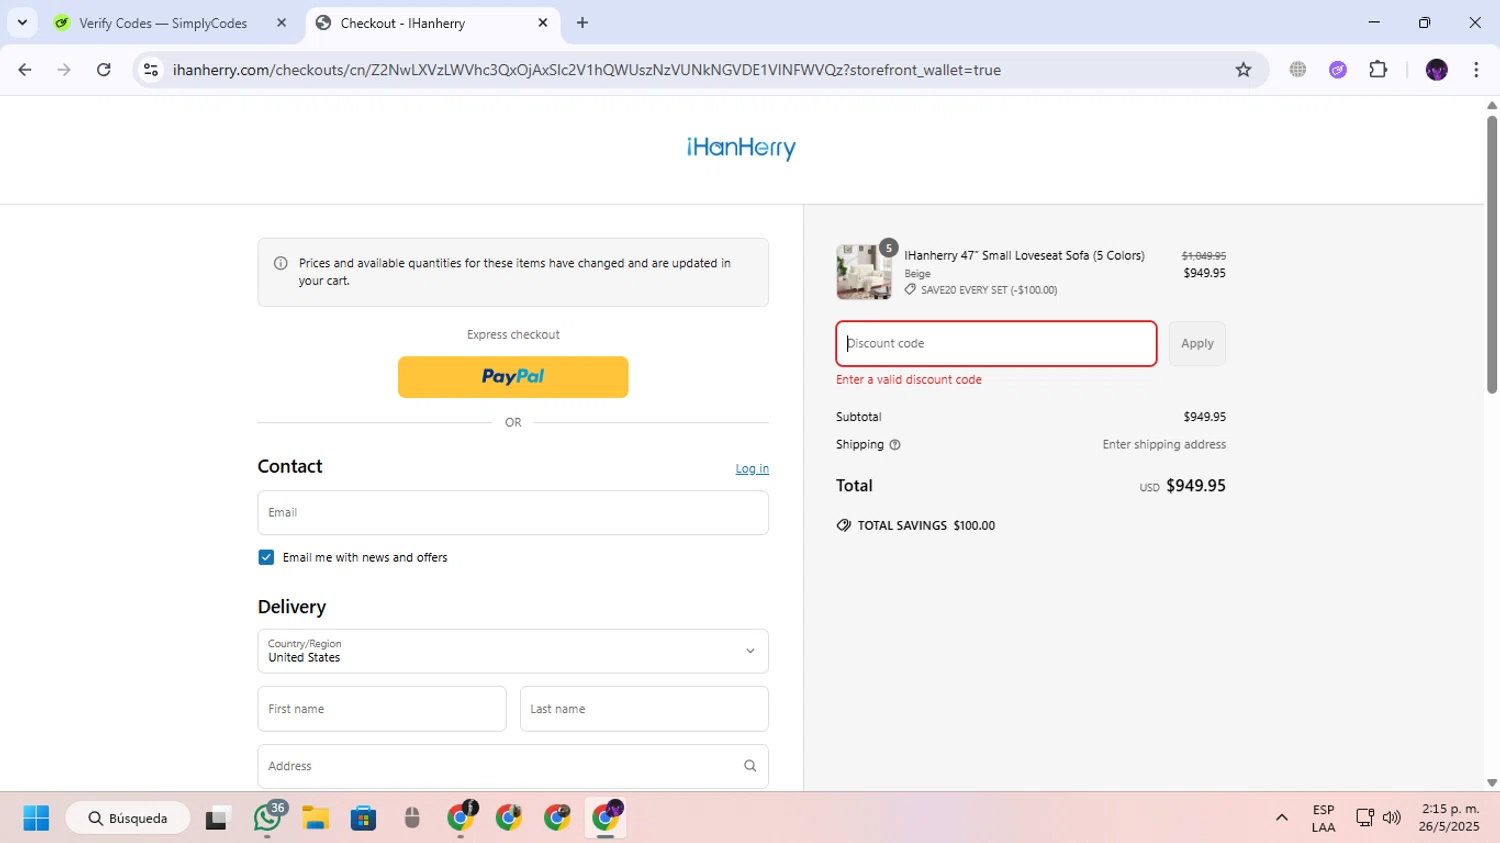Open the tab search dropdown arrow
Screen dimensions: 1500x843
click(22, 23)
